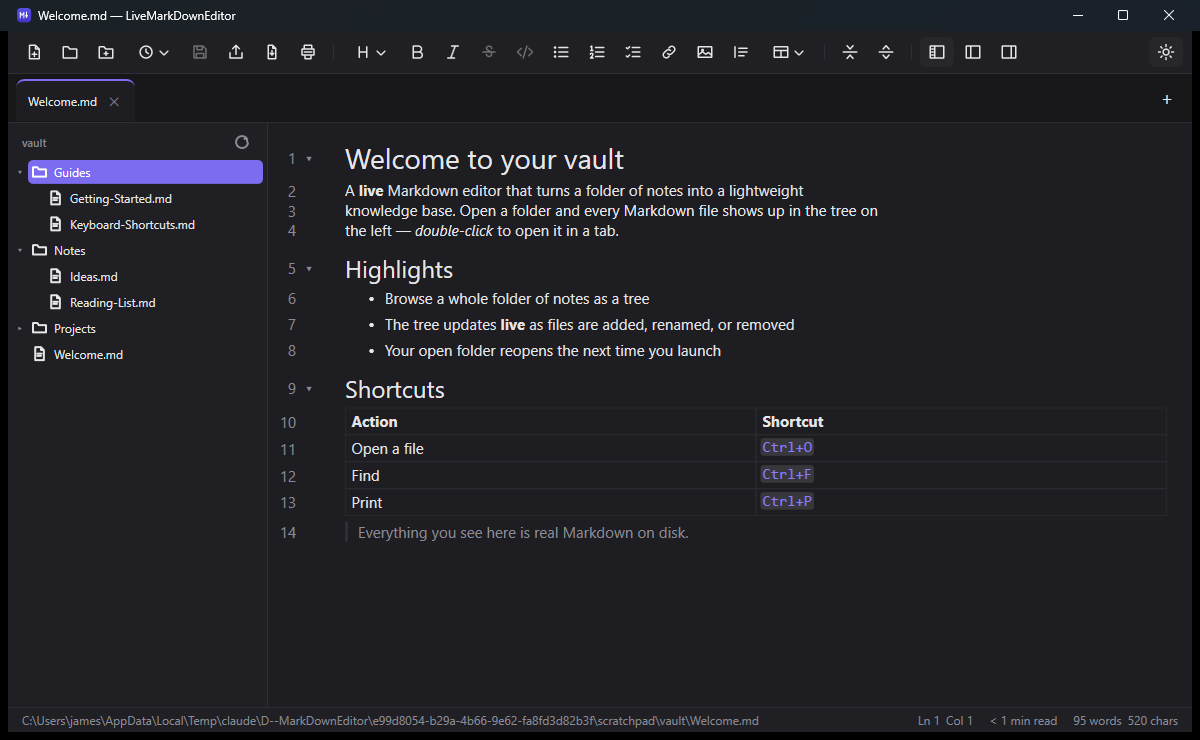
Task: Open the table insert dropdown
Action: point(789,52)
